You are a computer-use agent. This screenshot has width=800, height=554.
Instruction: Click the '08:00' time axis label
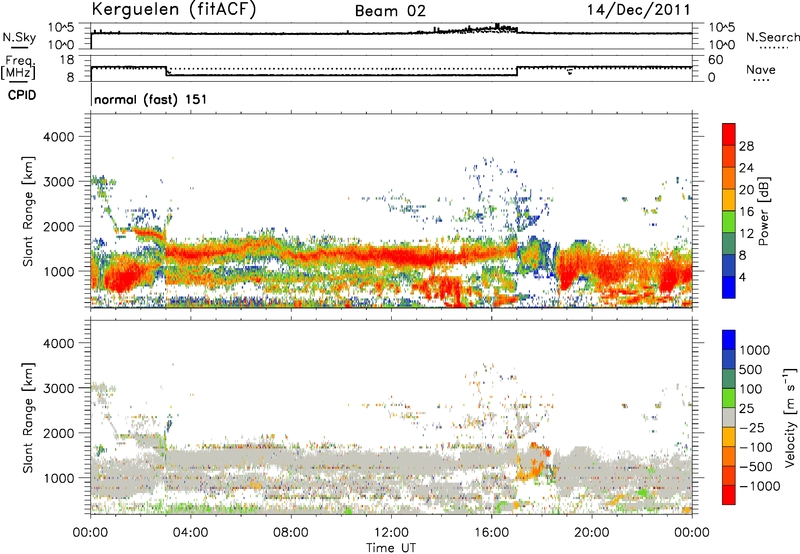pyautogui.click(x=291, y=533)
